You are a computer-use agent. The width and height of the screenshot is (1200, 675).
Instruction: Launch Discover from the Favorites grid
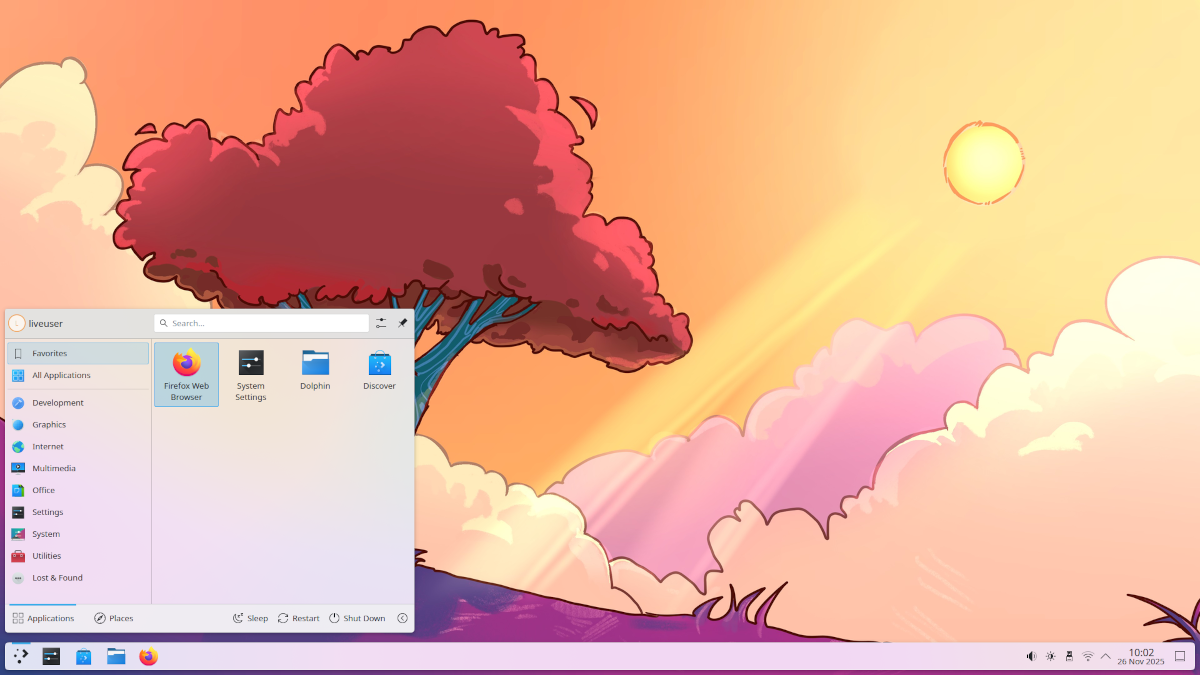click(x=379, y=371)
